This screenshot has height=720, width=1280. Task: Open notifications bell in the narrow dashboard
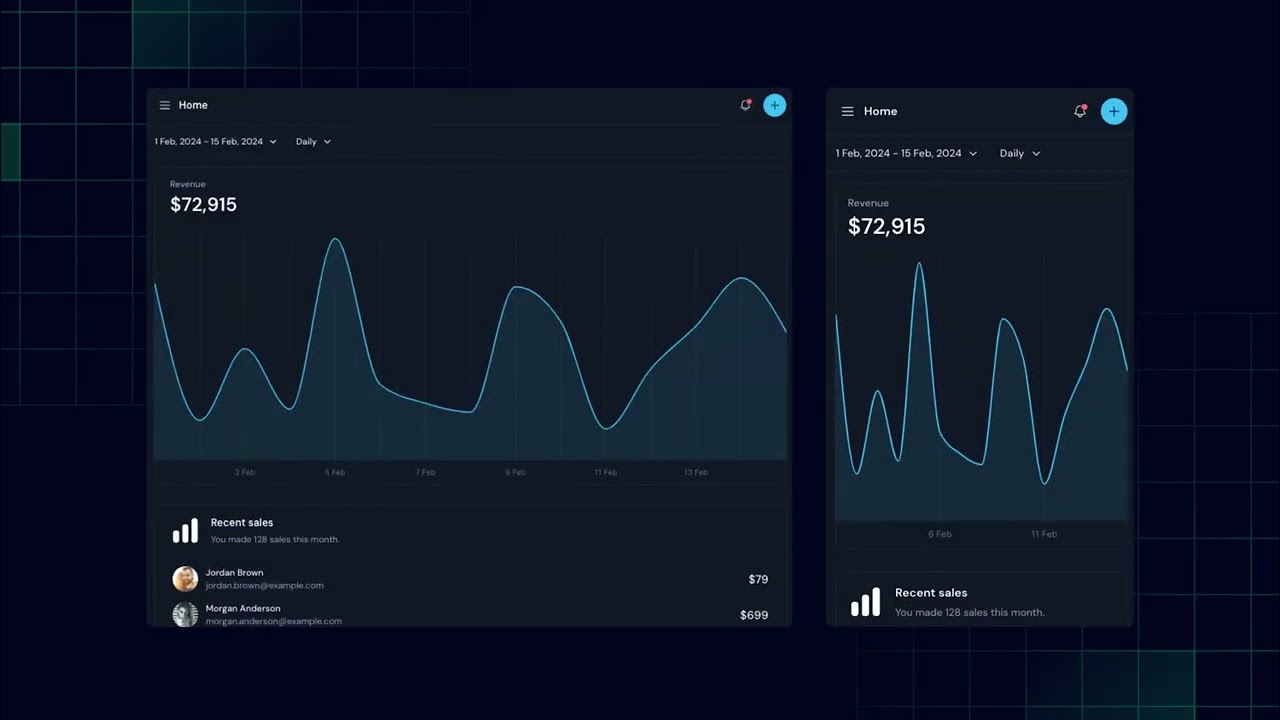[x=1080, y=111]
